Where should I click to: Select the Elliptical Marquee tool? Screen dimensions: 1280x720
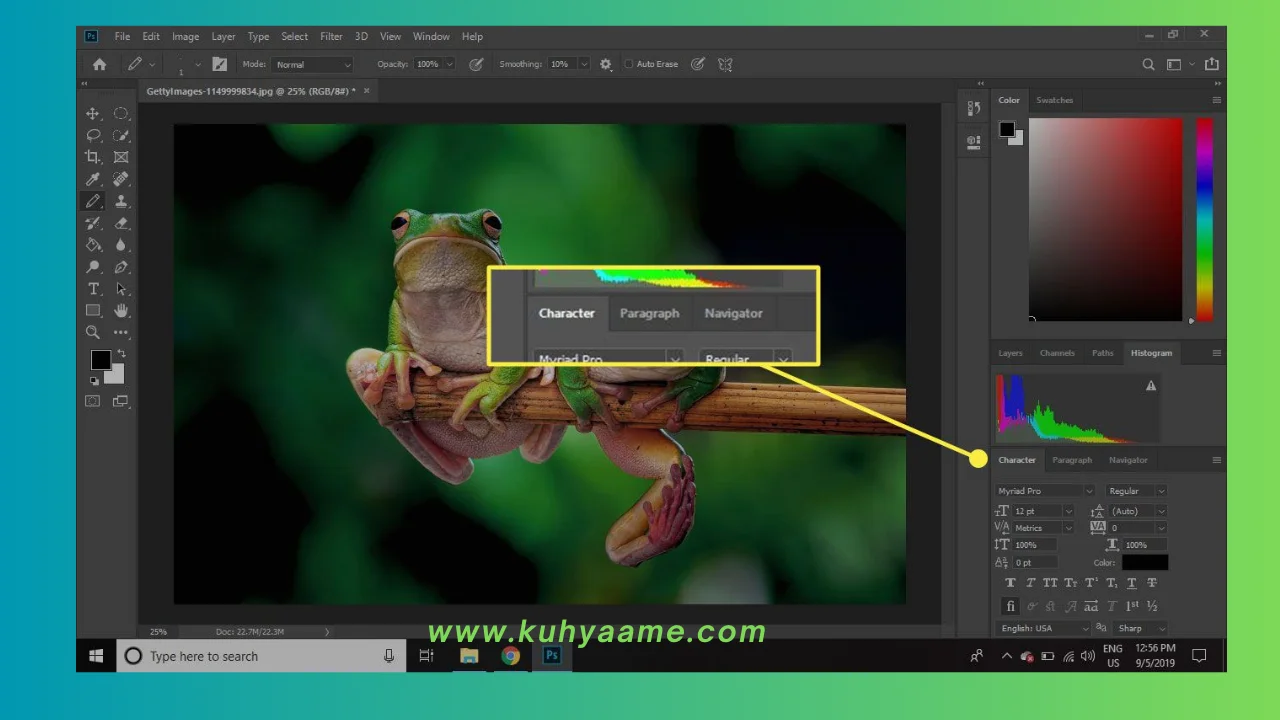click(121, 114)
